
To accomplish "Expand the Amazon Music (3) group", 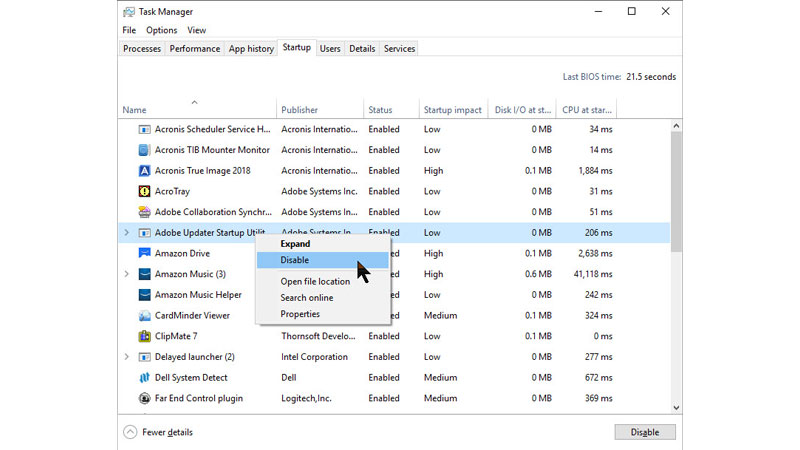I will click(x=127, y=274).
